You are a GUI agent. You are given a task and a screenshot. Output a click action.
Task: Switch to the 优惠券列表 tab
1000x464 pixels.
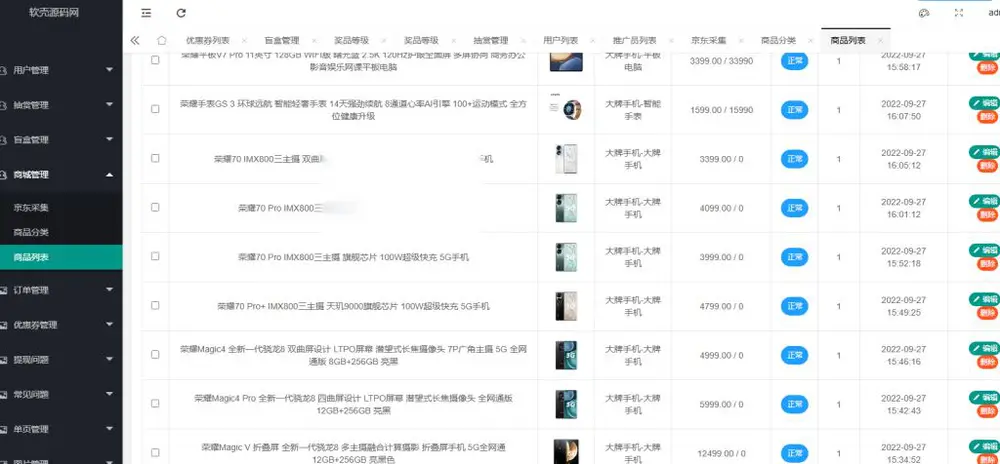[208, 40]
